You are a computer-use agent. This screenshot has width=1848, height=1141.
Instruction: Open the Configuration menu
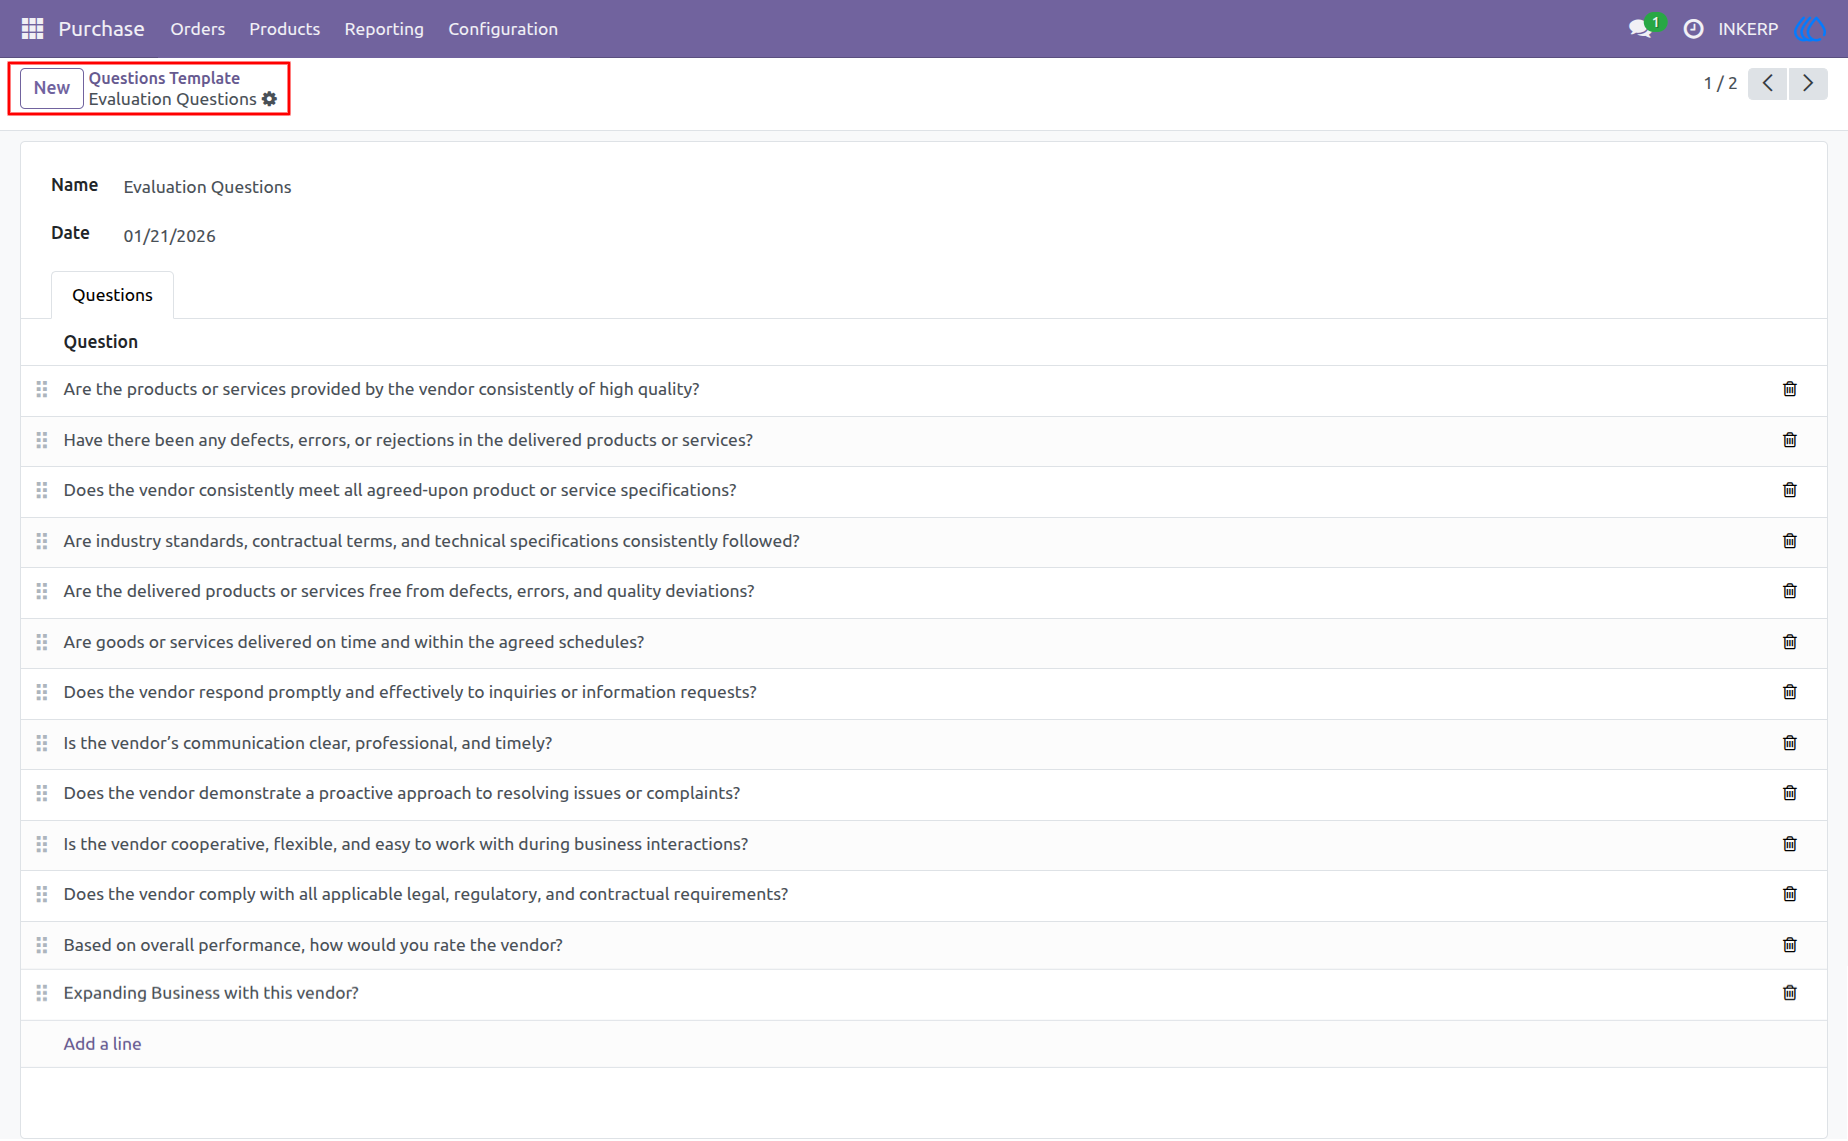[x=503, y=29]
